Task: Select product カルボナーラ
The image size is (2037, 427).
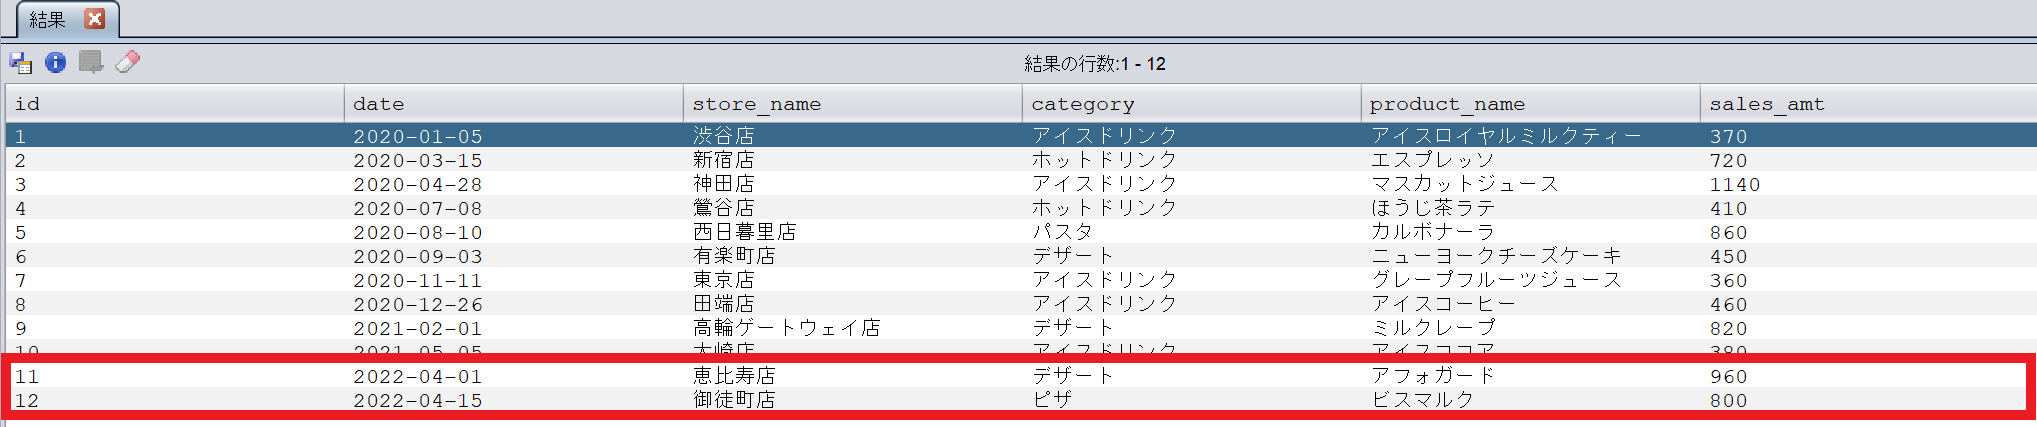Action: 1433,232
